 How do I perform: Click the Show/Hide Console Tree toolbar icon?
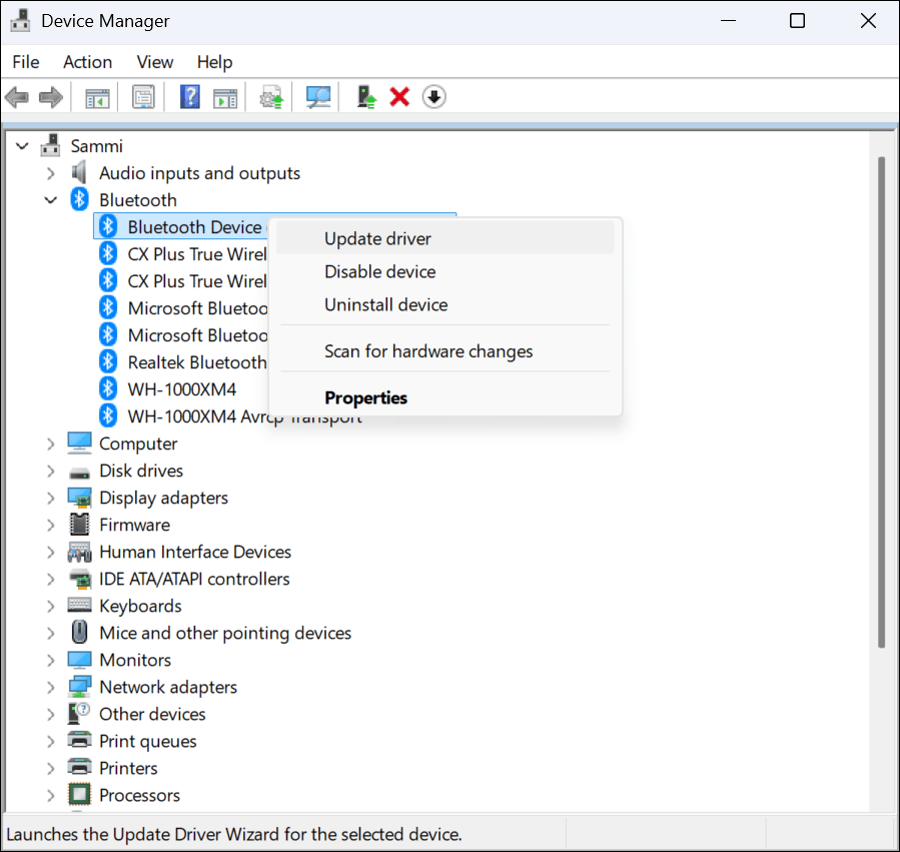[x=97, y=97]
